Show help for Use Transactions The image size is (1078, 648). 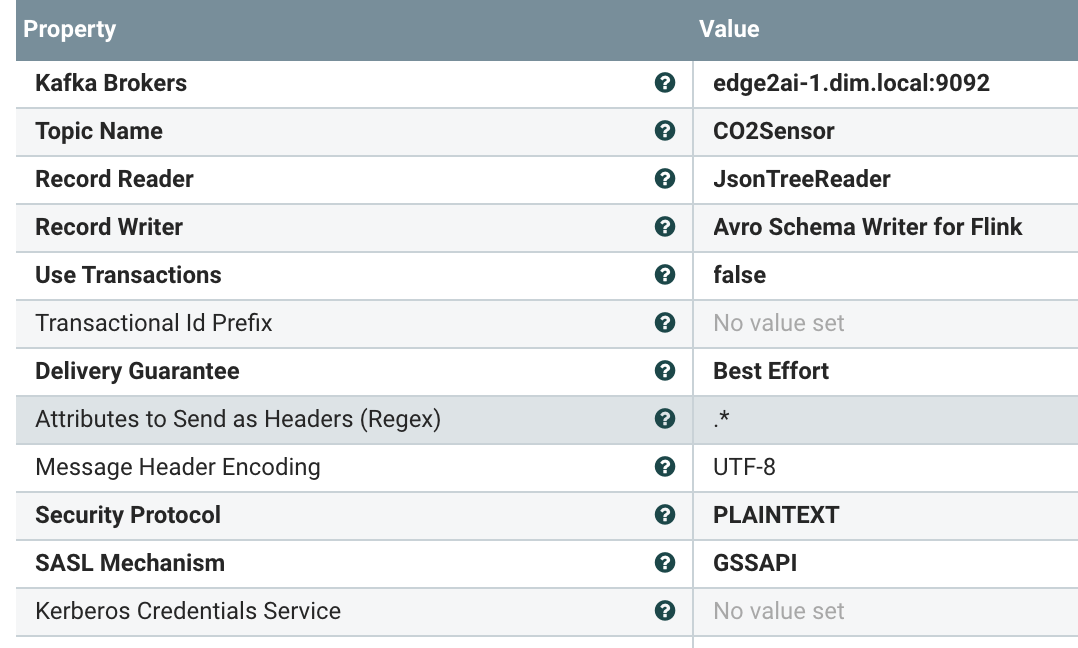pyautogui.click(x=664, y=275)
